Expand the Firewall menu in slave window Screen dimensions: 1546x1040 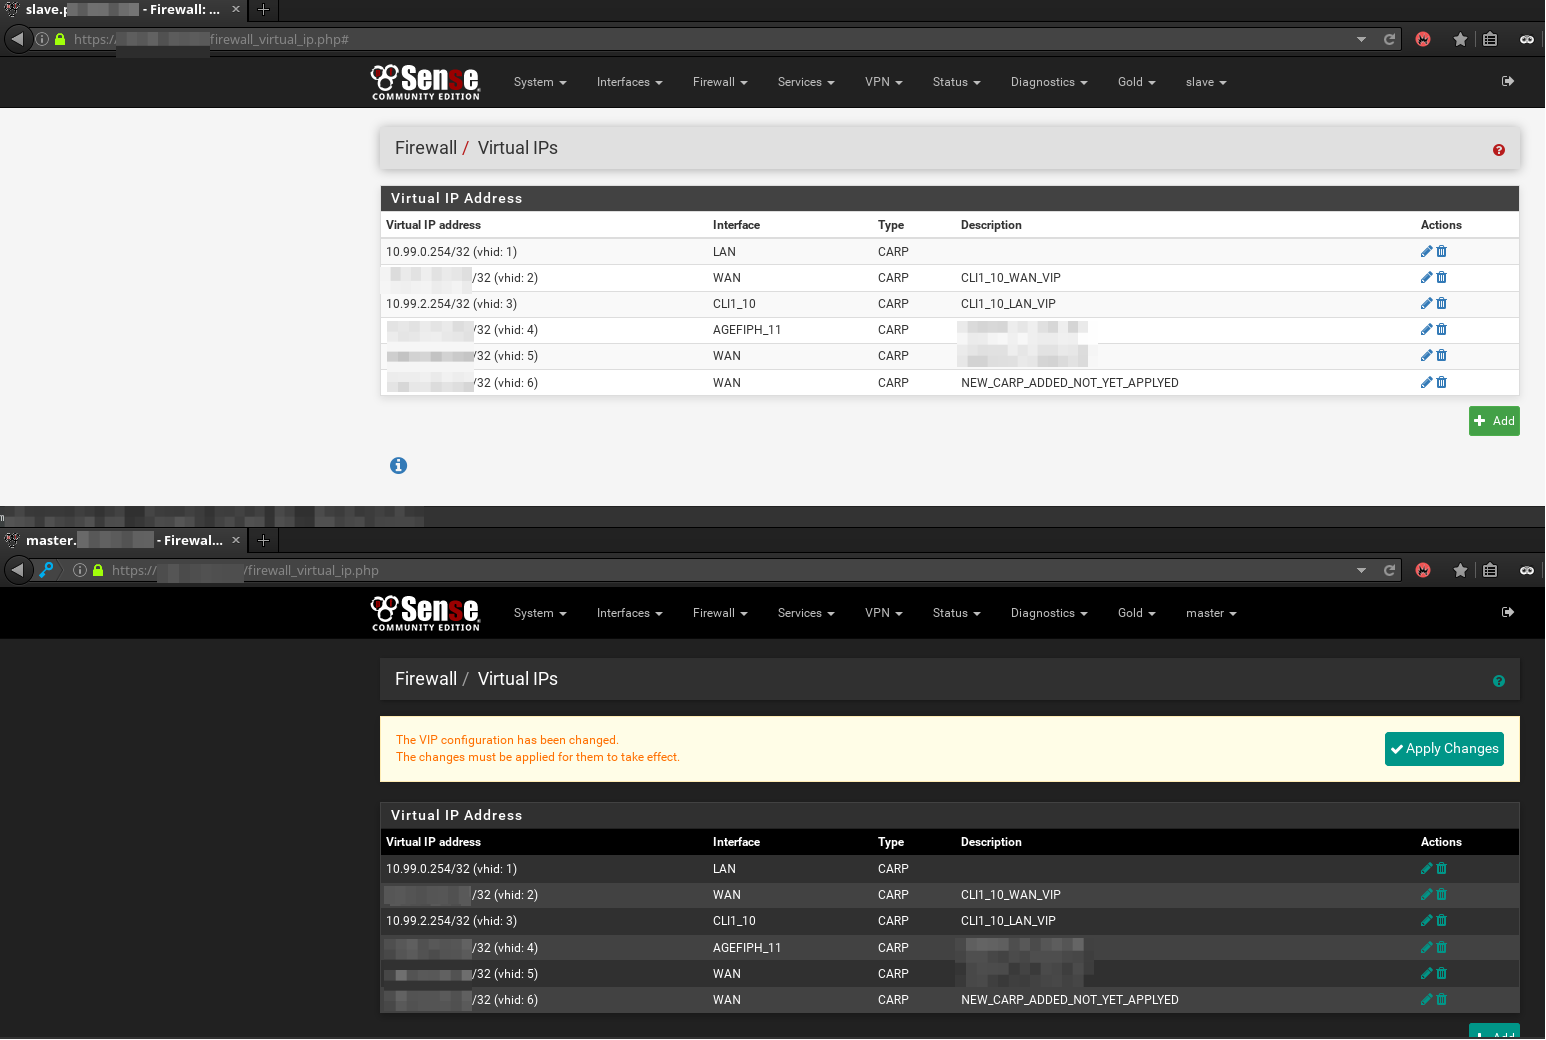[x=719, y=82]
